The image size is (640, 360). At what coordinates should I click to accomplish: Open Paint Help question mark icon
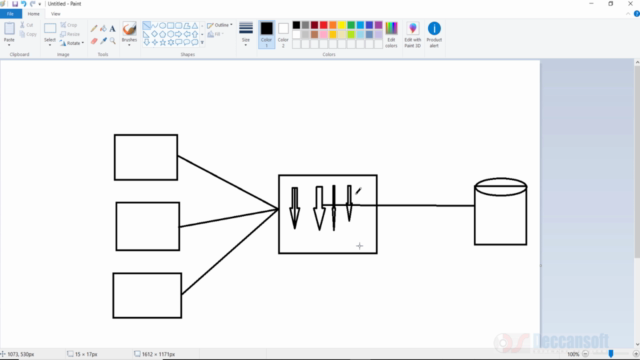coord(636,13)
